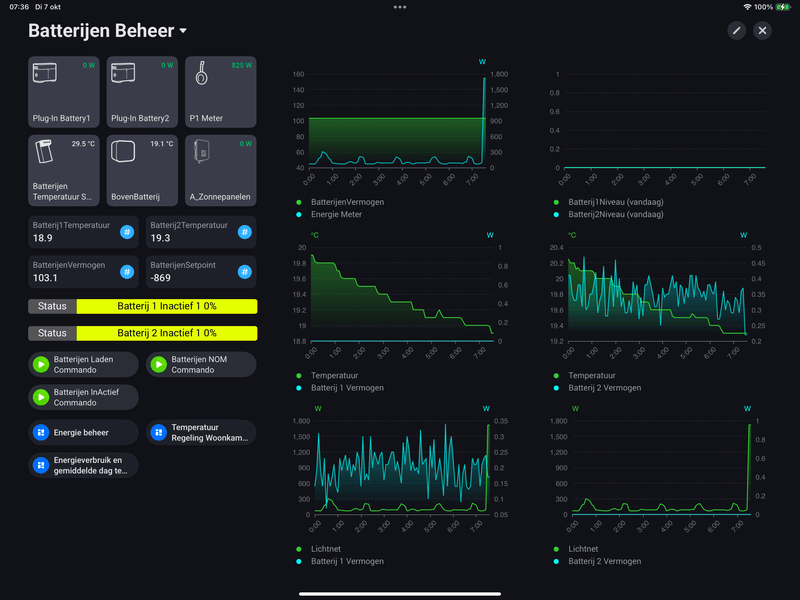Screen dimensions: 800x600
Task: Click the pencil edit dashboard icon
Action: pos(736,31)
